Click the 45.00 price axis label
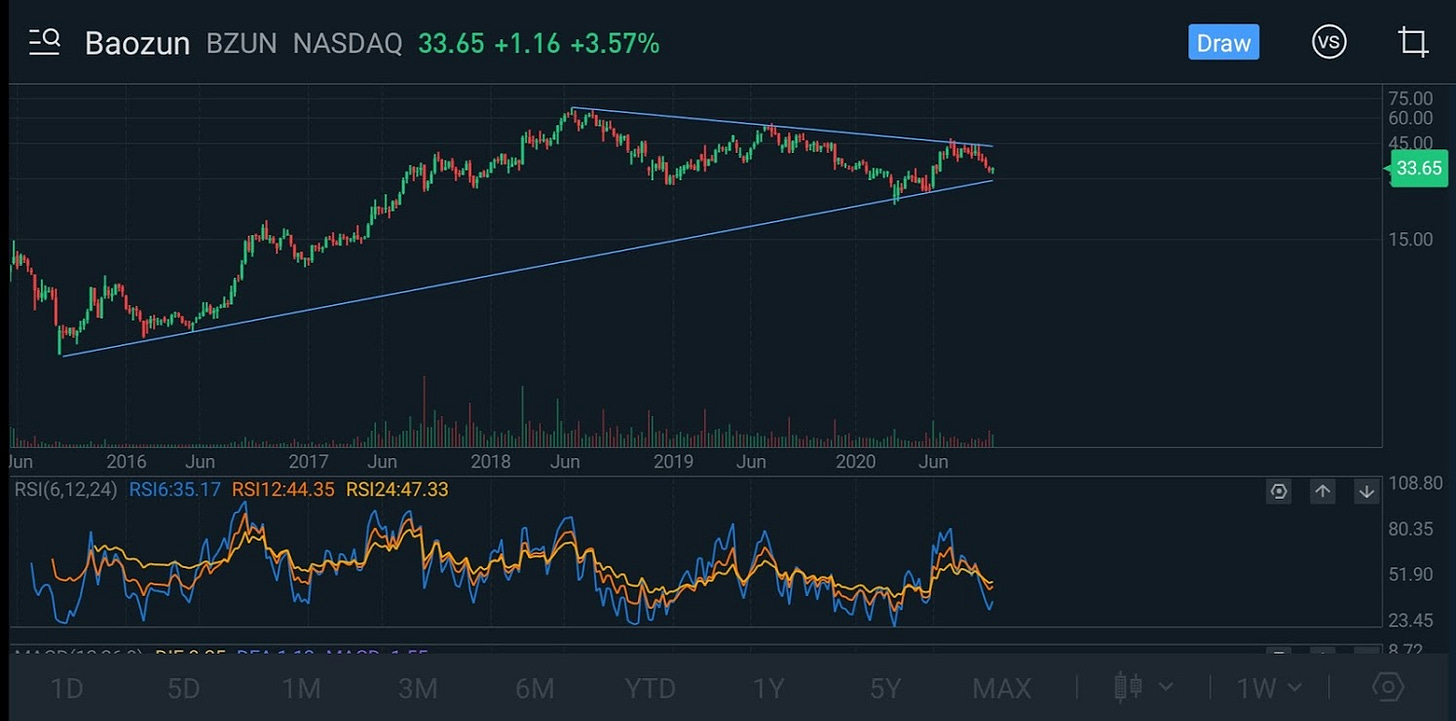Screen dimensions: 1456x721 [x=1411, y=143]
